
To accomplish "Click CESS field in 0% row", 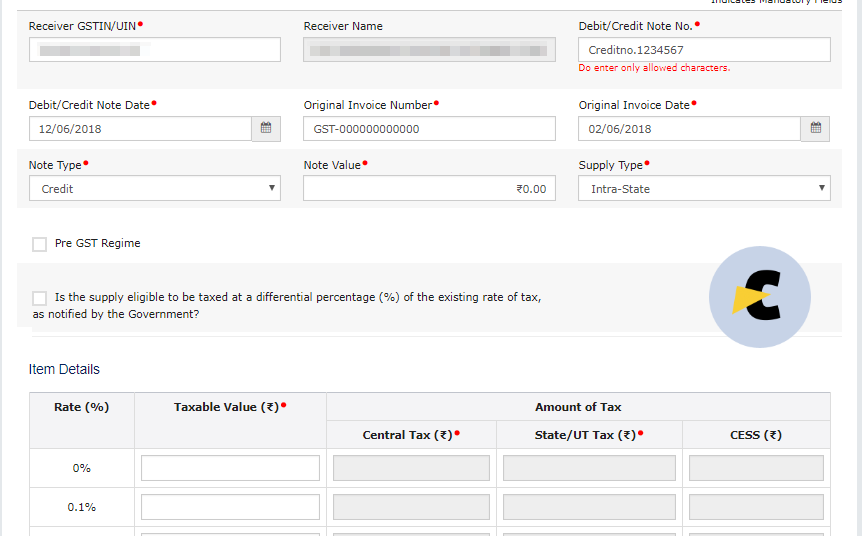I will pyautogui.click(x=756, y=468).
